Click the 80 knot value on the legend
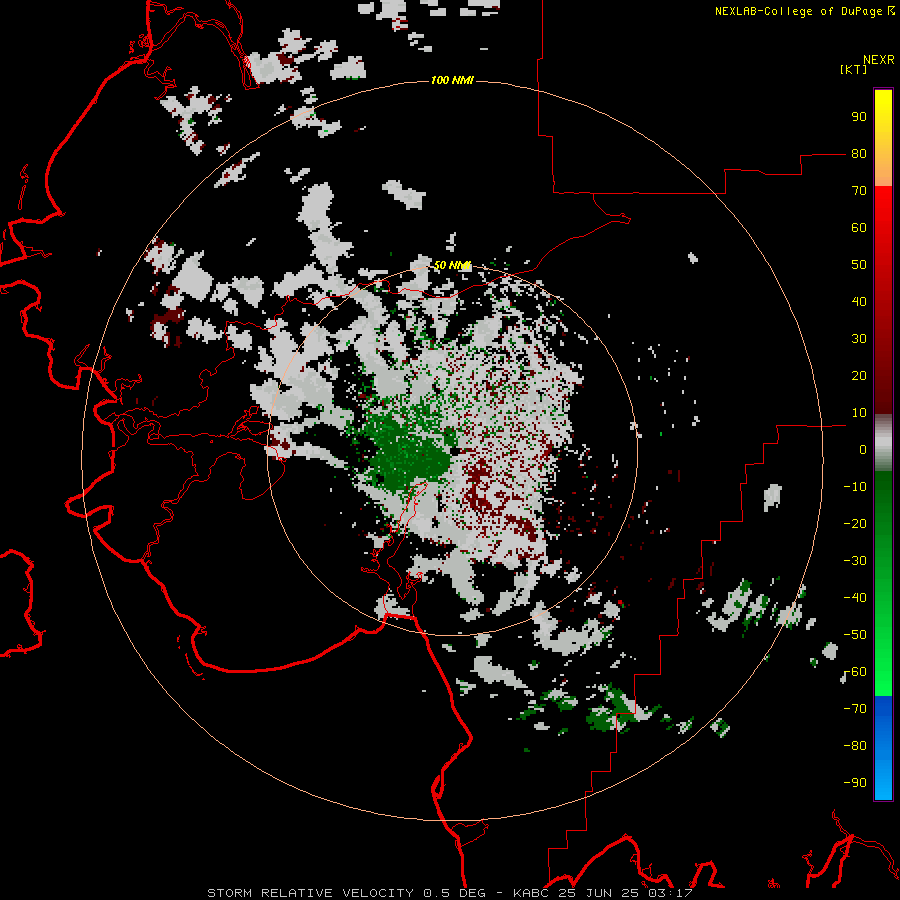 (859, 154)
